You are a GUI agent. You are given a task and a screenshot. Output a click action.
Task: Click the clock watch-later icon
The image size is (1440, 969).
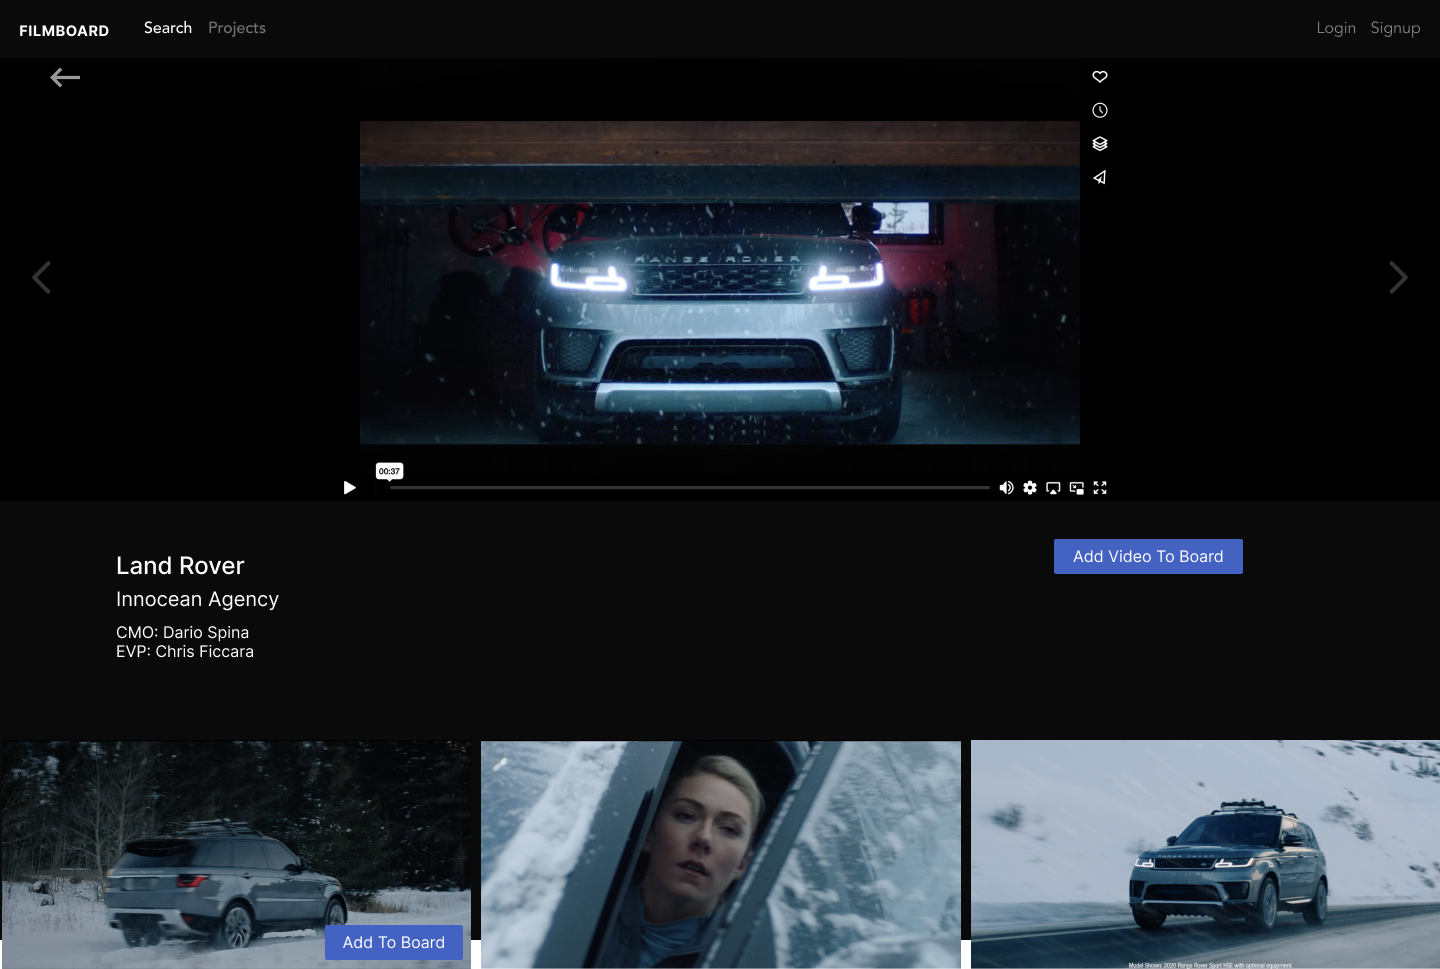1100,110
